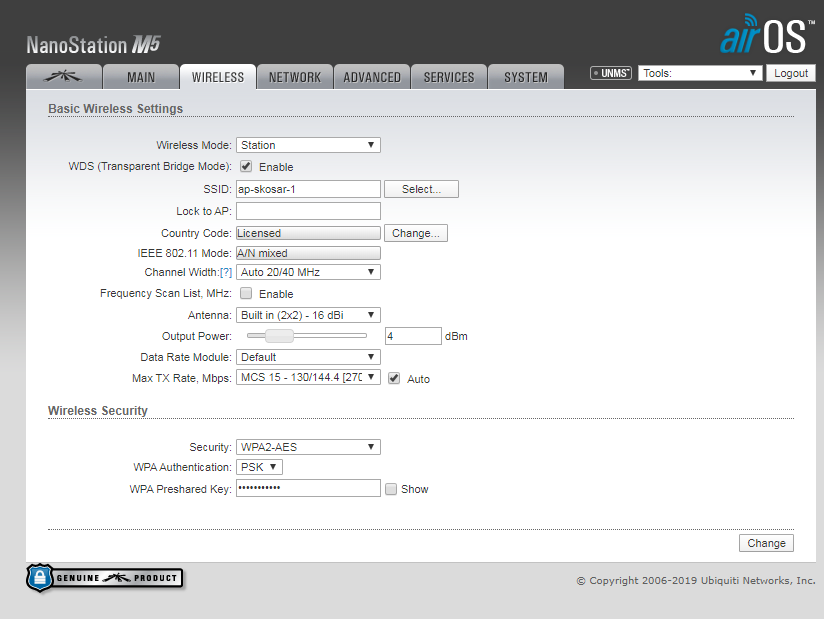Click the WPA Preshared Key field

tap(308, 488)
